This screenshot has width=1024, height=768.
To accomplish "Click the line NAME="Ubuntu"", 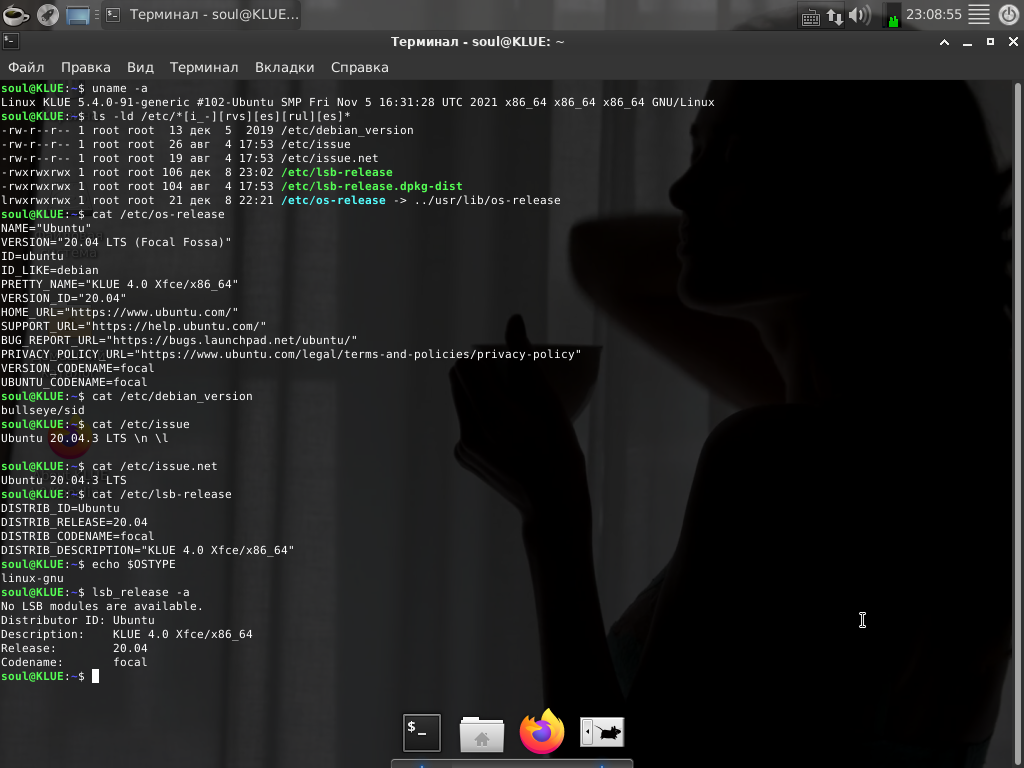I will point(46,229).
